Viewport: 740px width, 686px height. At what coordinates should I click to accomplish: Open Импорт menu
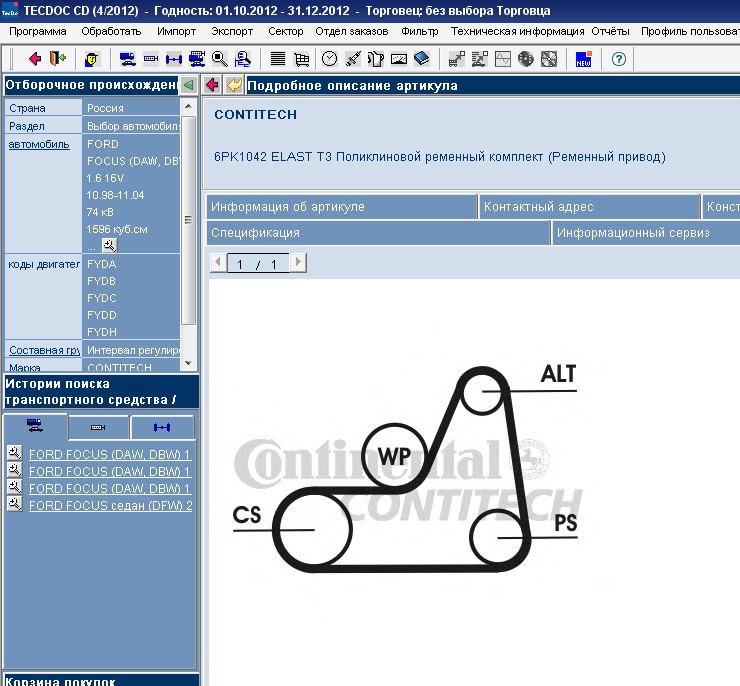pyautogui.click(x=177, y=31)
